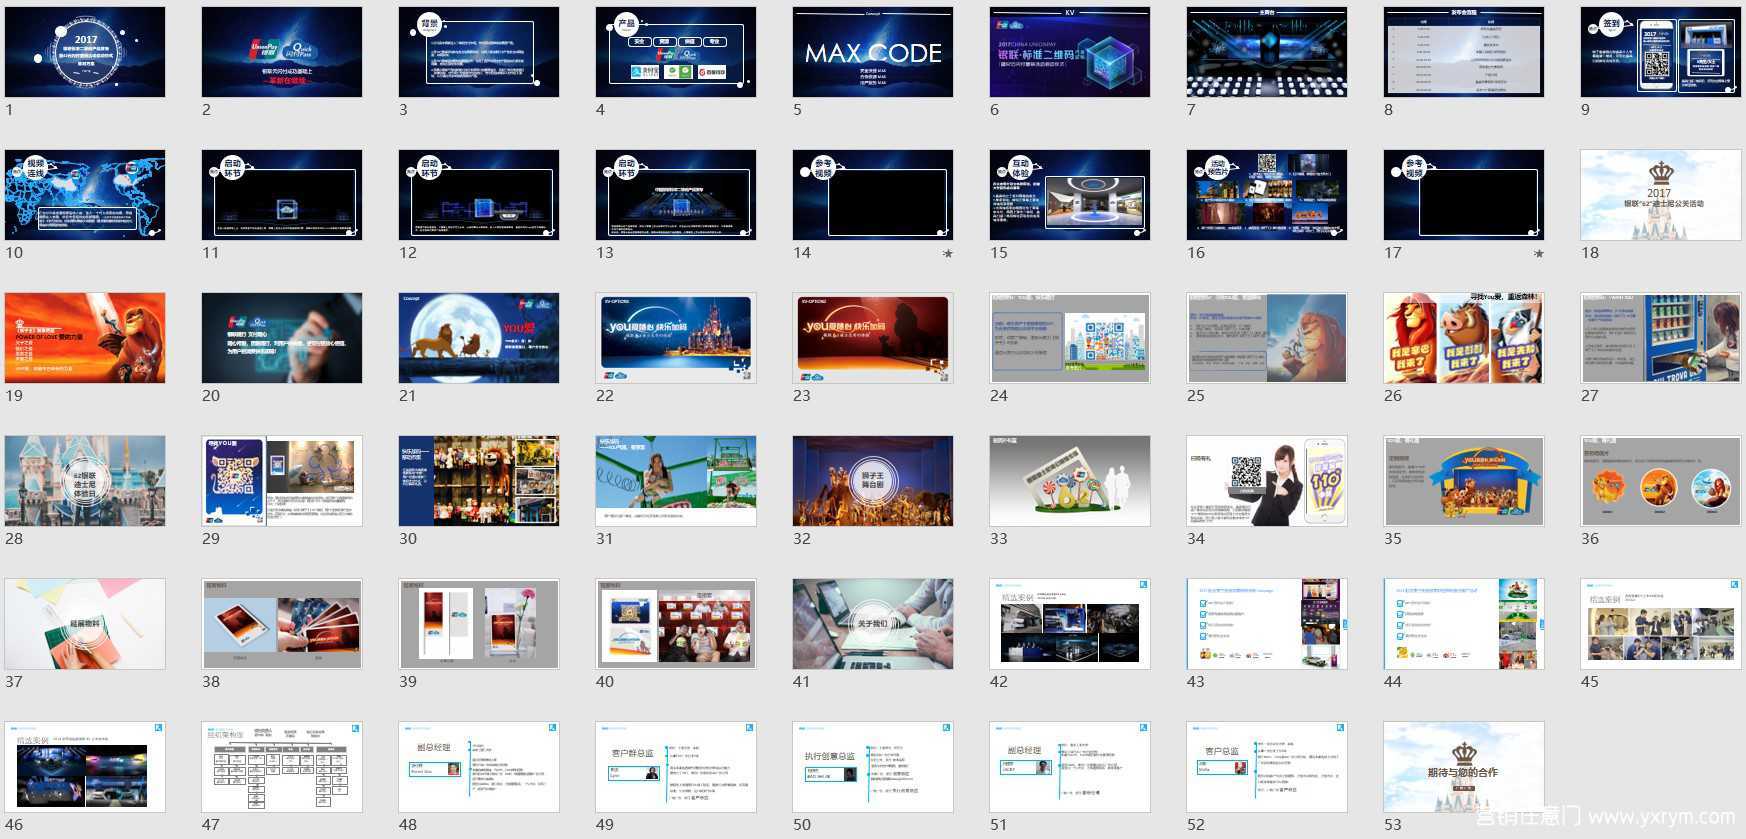Select slide 32 狮子王舞台剧
The height and width of the screenshot is (839, 1746).
click(x=873, y=481)
